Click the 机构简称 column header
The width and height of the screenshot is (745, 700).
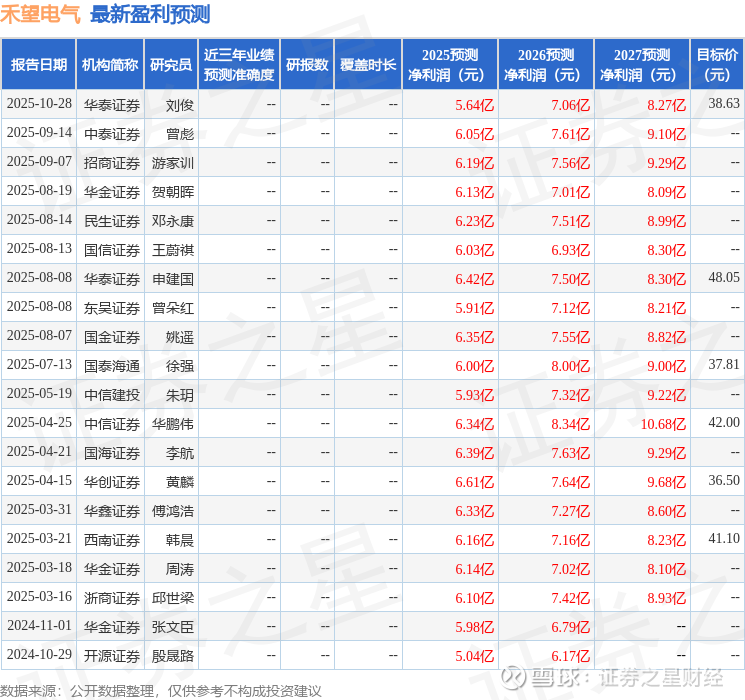110,65
